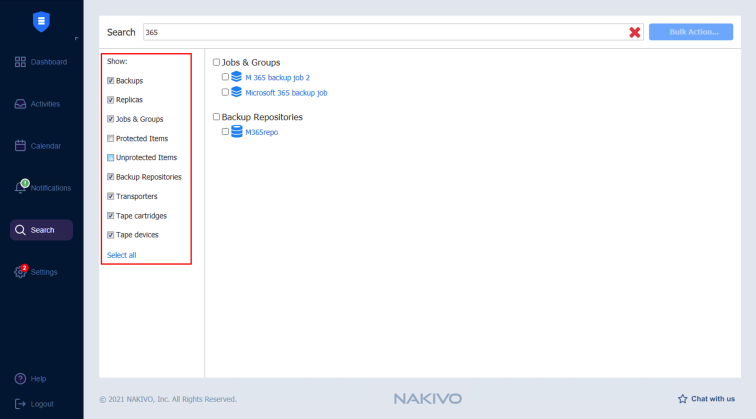Clear search with the red X icon
Image resolution: width=756 pixels, height=419 pixels.
click(x=635, y=32)
